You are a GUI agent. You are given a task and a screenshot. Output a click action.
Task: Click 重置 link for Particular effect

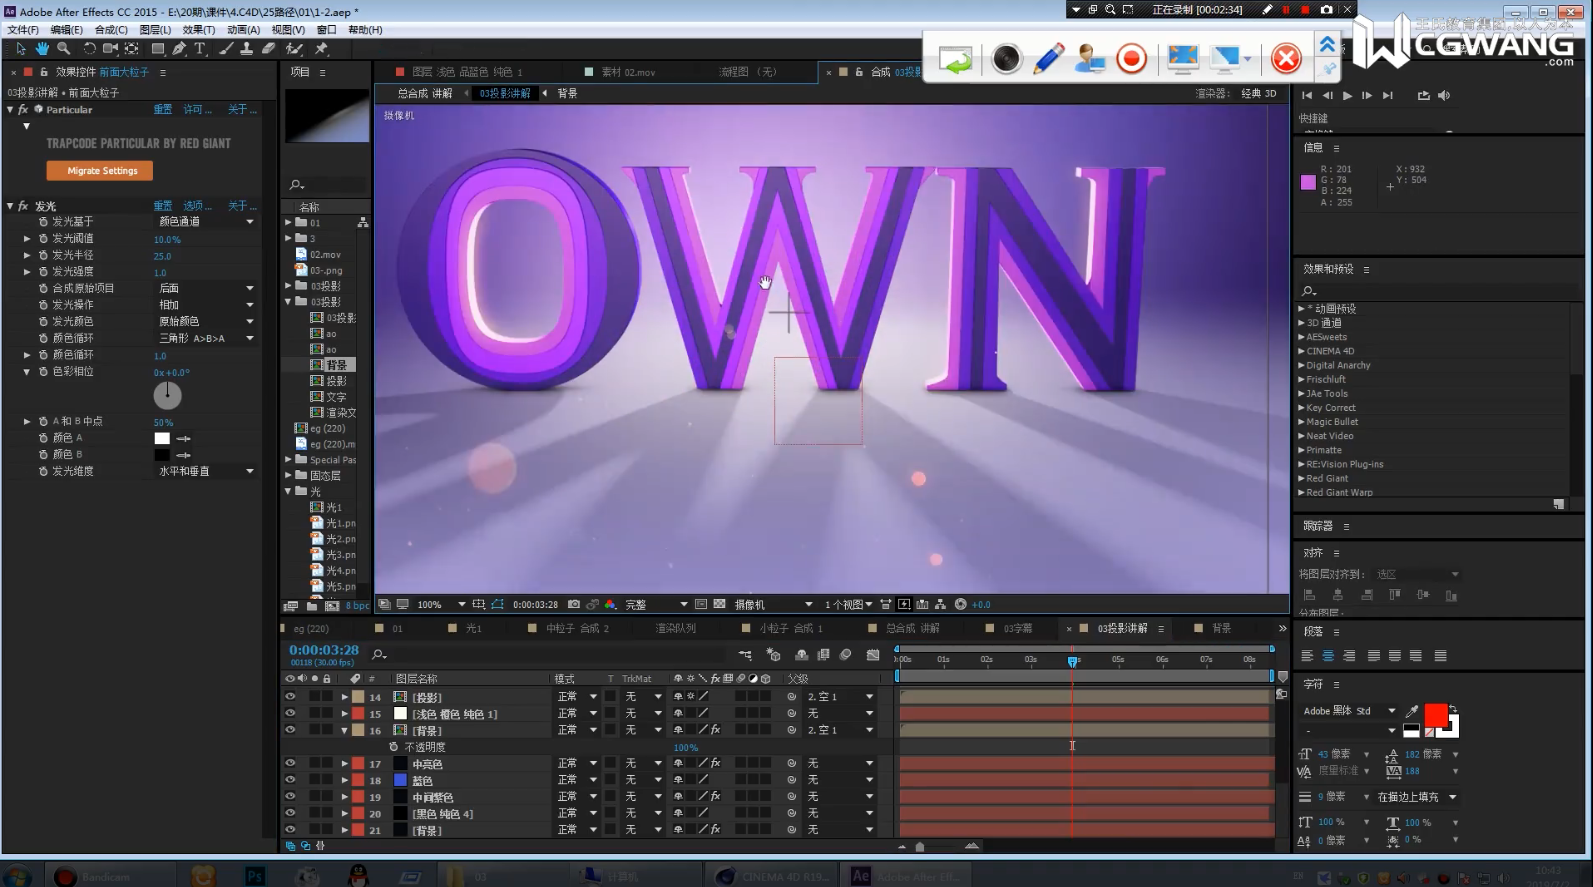point(162,109)
